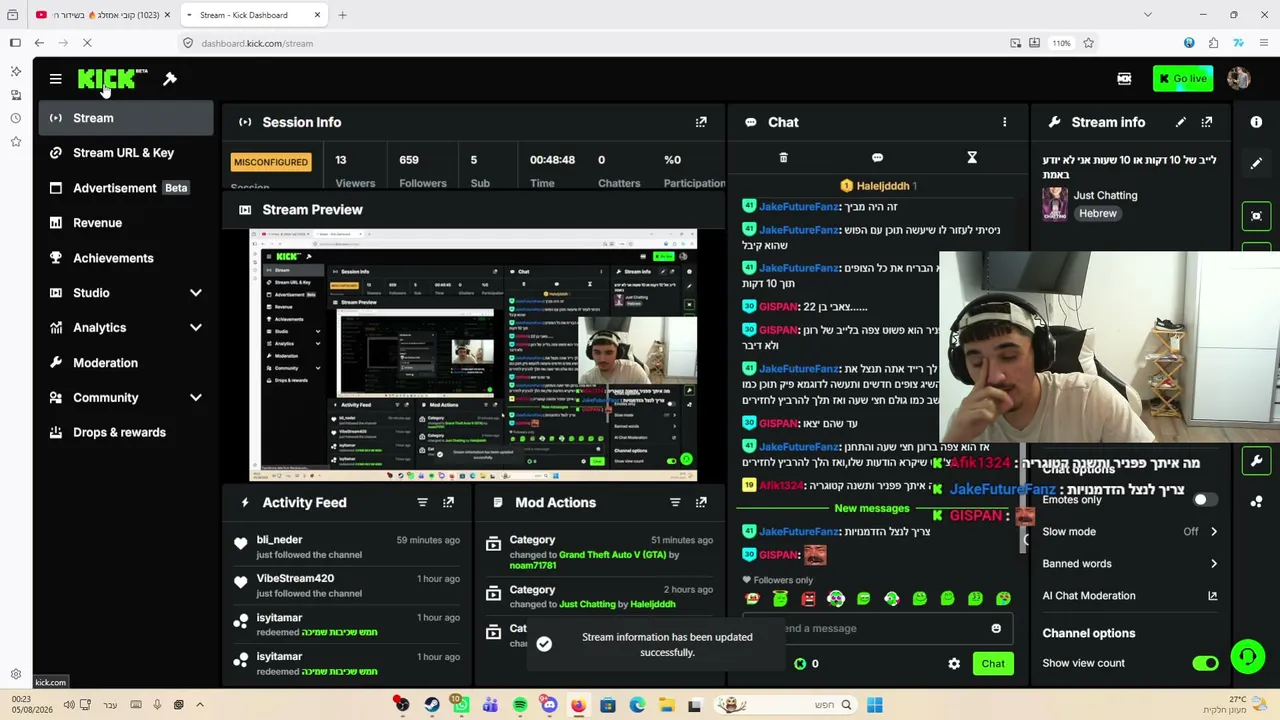Image resolution: width=1280 pixels, height=720 pixels.
Task: Go to Advertisement Beta page
Action: point(126,188)
